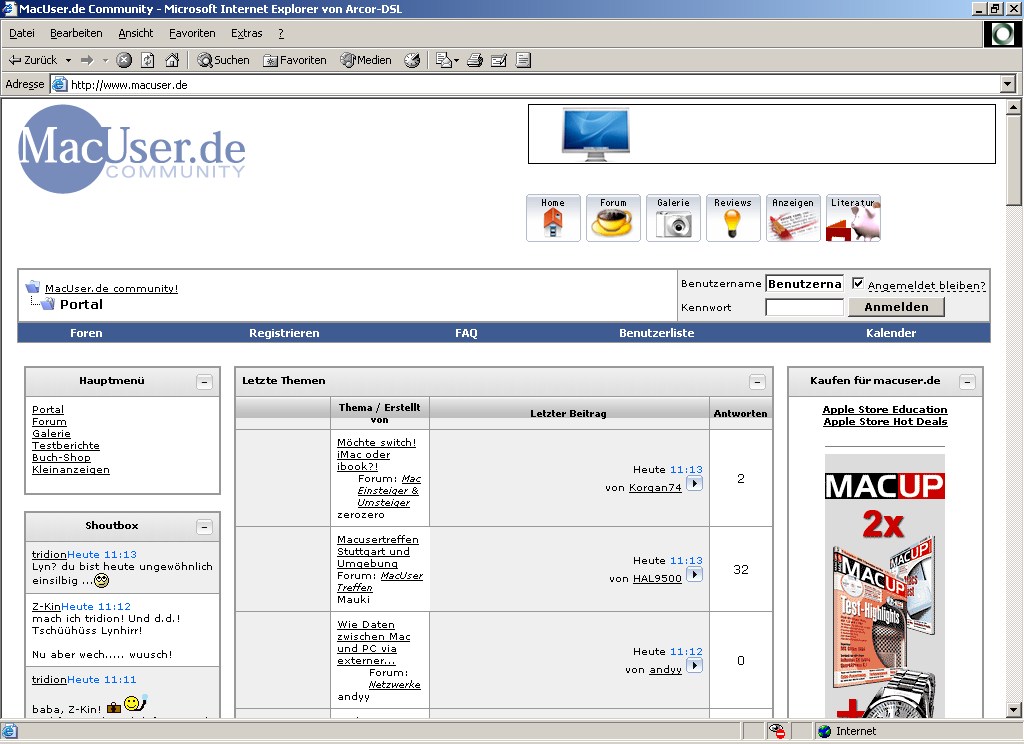
Task: Click the Benutzername input field
Action: coord(804,284)
